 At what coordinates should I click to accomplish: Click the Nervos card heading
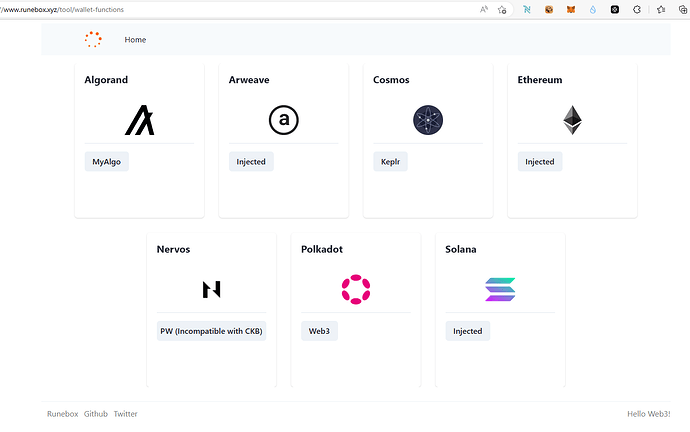(x=173, y=249)
